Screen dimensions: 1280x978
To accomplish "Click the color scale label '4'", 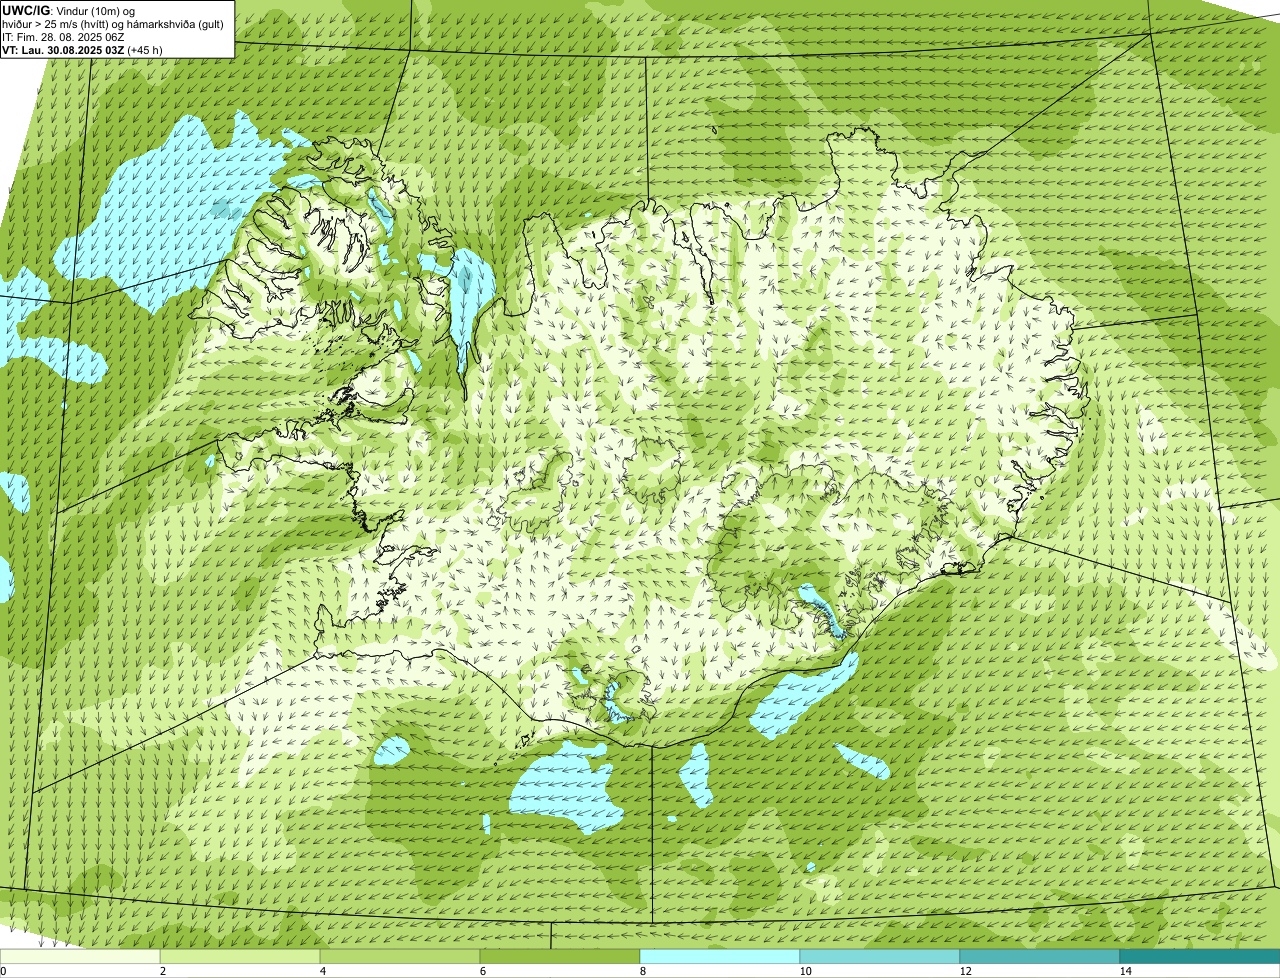I will [322, 971].
